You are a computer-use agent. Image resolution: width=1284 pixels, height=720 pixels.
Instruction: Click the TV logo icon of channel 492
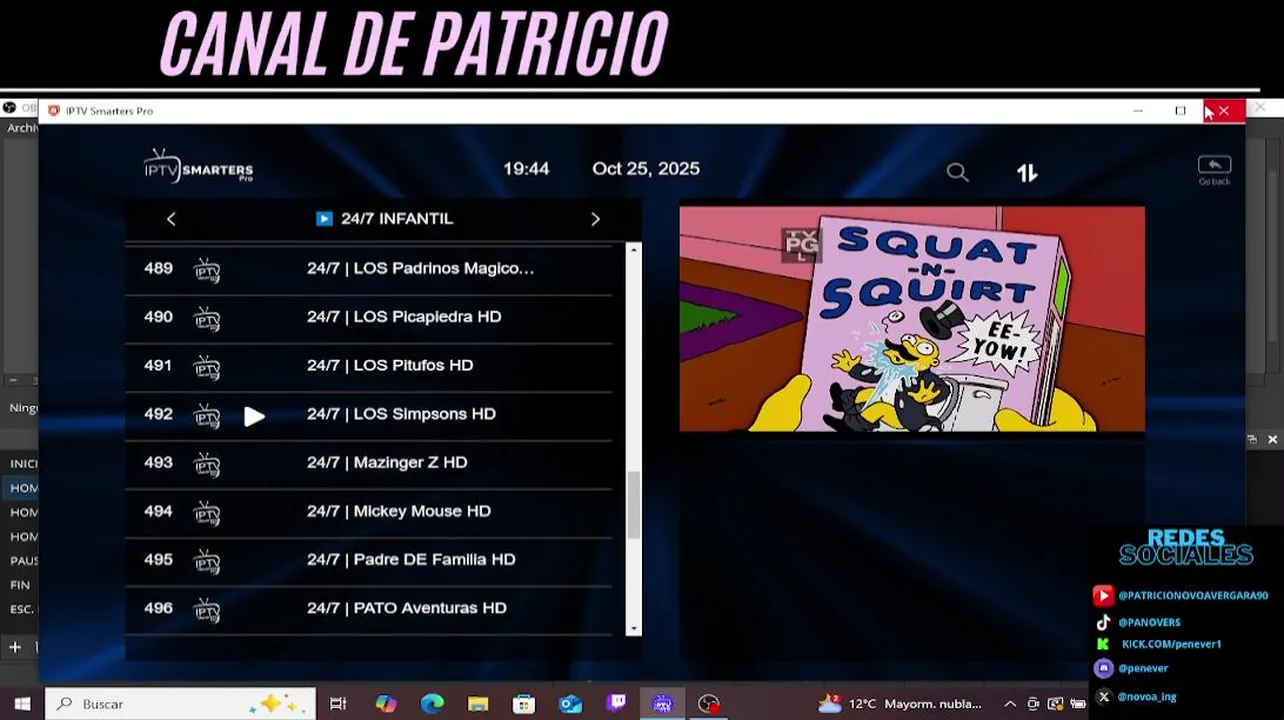(x=207, y=416)
